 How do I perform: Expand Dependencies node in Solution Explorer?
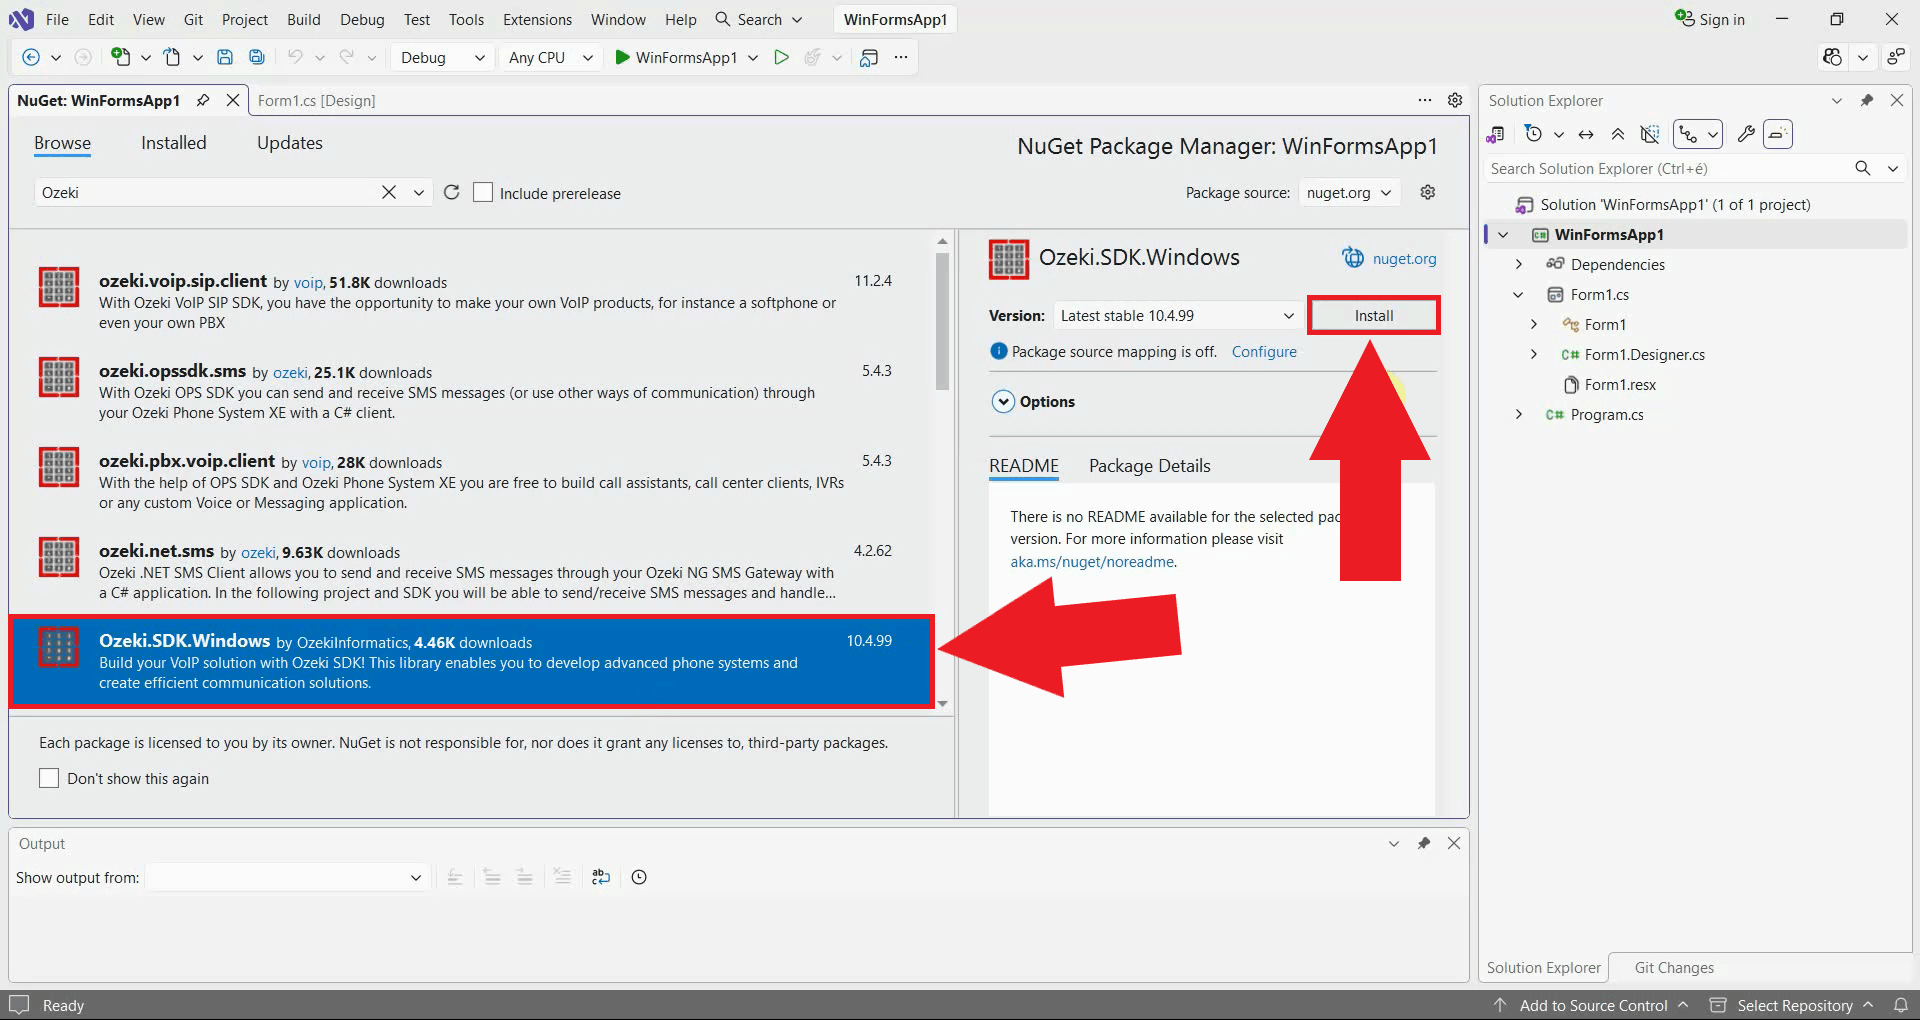point(1519,264)
